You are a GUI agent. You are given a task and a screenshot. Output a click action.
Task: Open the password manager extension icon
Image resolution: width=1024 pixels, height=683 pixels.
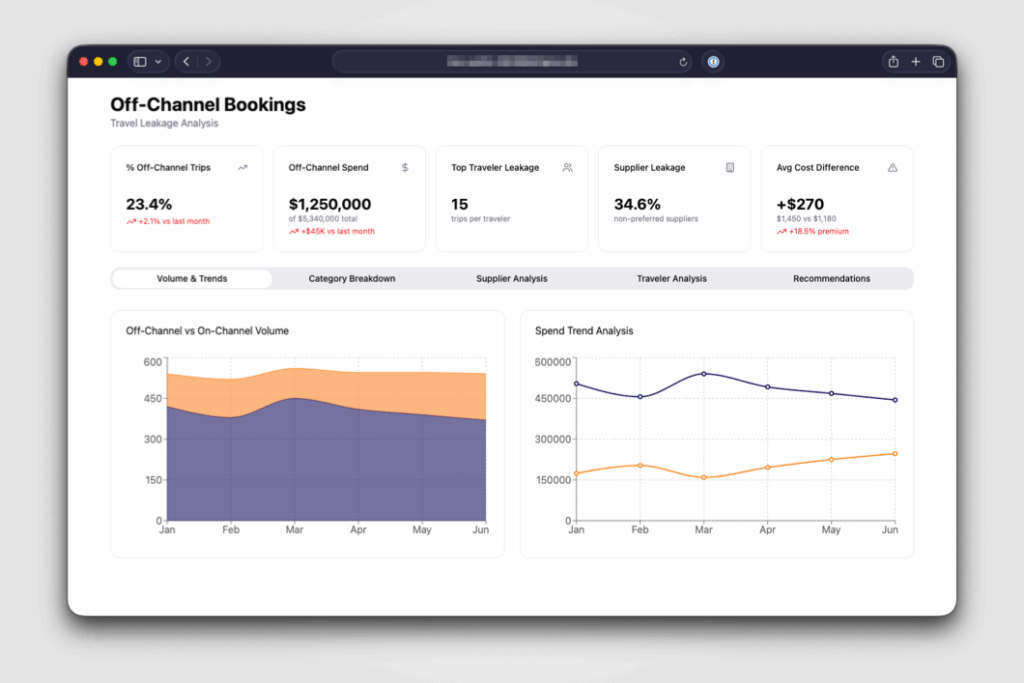pos(713,61)
